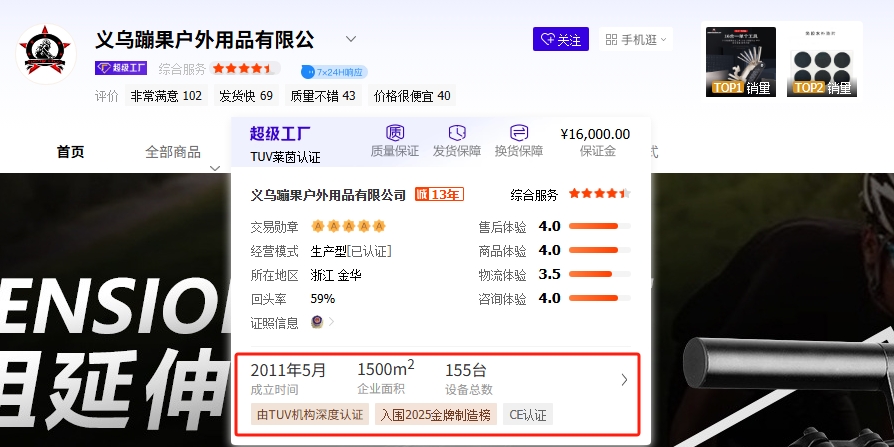The height and width of the screenshot is (447, 894).
Task: Click the 诚信通 13年 badge
Action: (x=439, y=194)
